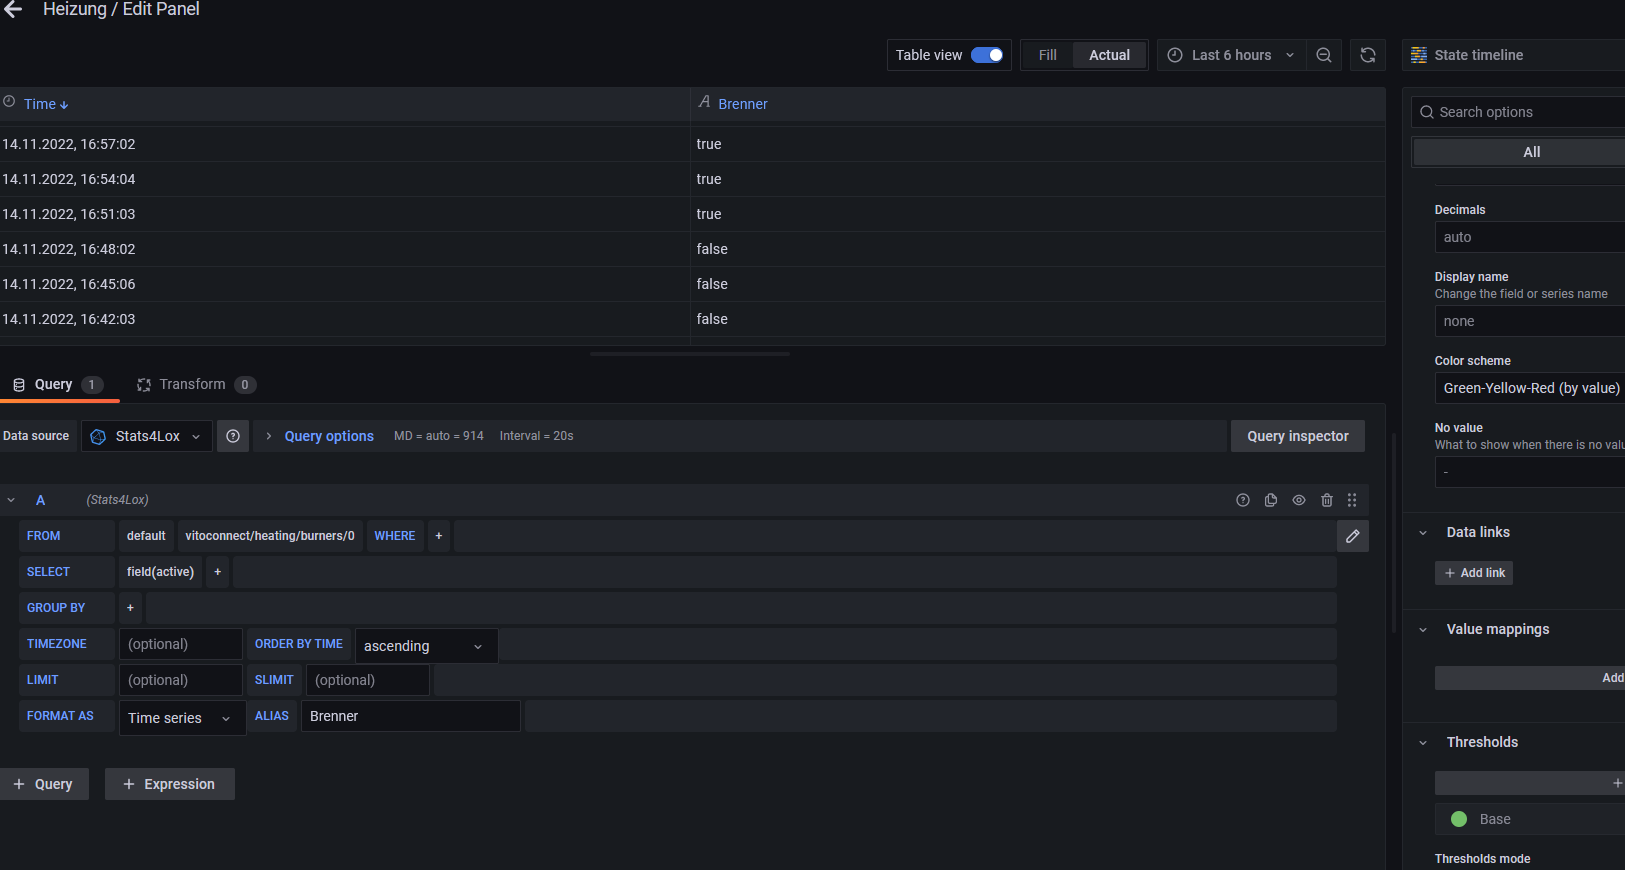
Task: Click the green Base threshold color dot
Action: pyautogui.click(x=1459, y=819)
